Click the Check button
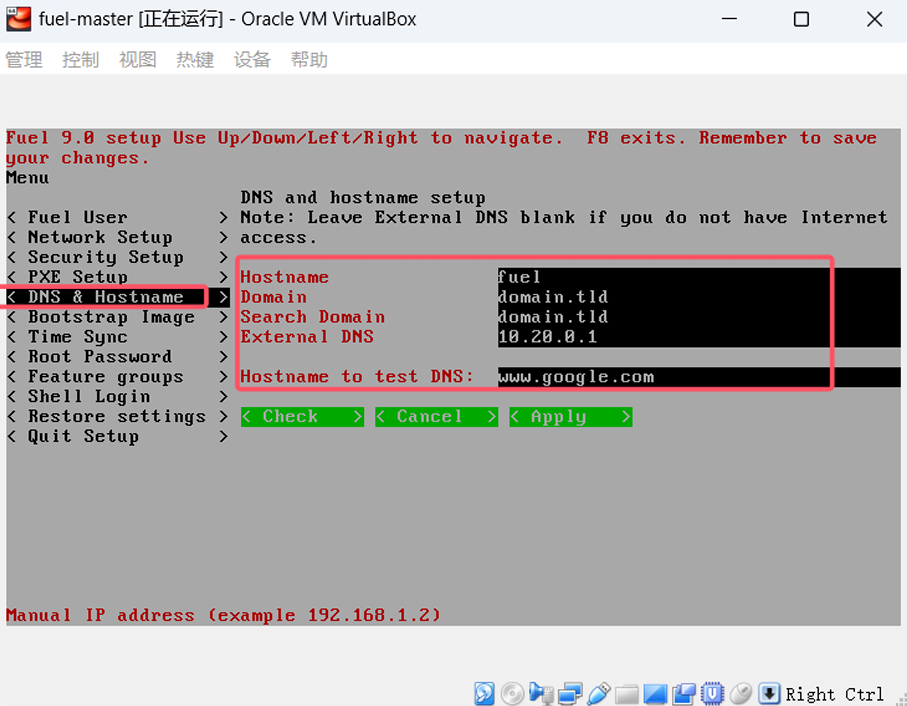This screenshot has width=907, height=706. pyautogui.click(x=303, y=416)
